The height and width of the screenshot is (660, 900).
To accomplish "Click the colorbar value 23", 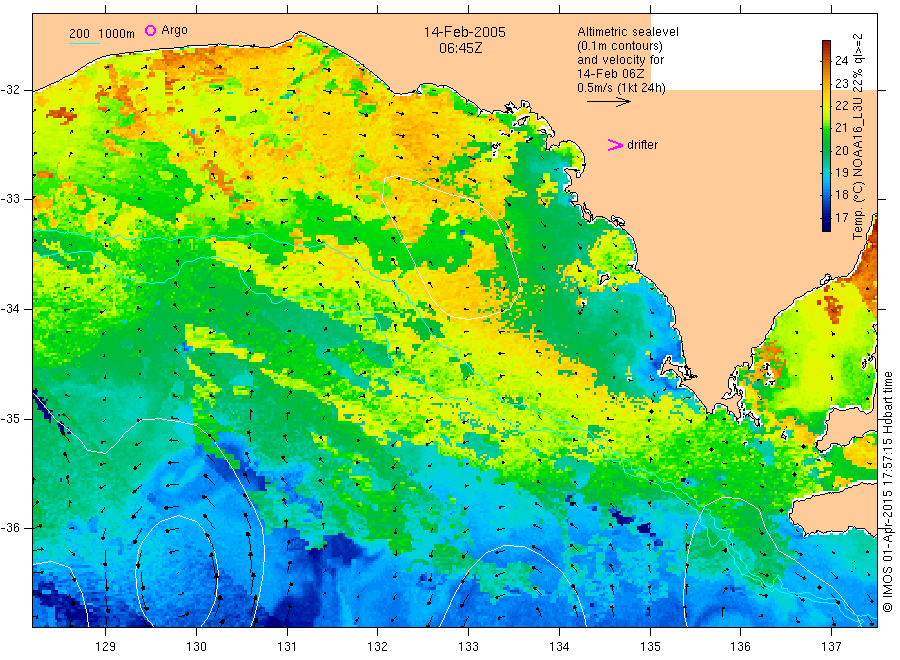I will [841, 84].
